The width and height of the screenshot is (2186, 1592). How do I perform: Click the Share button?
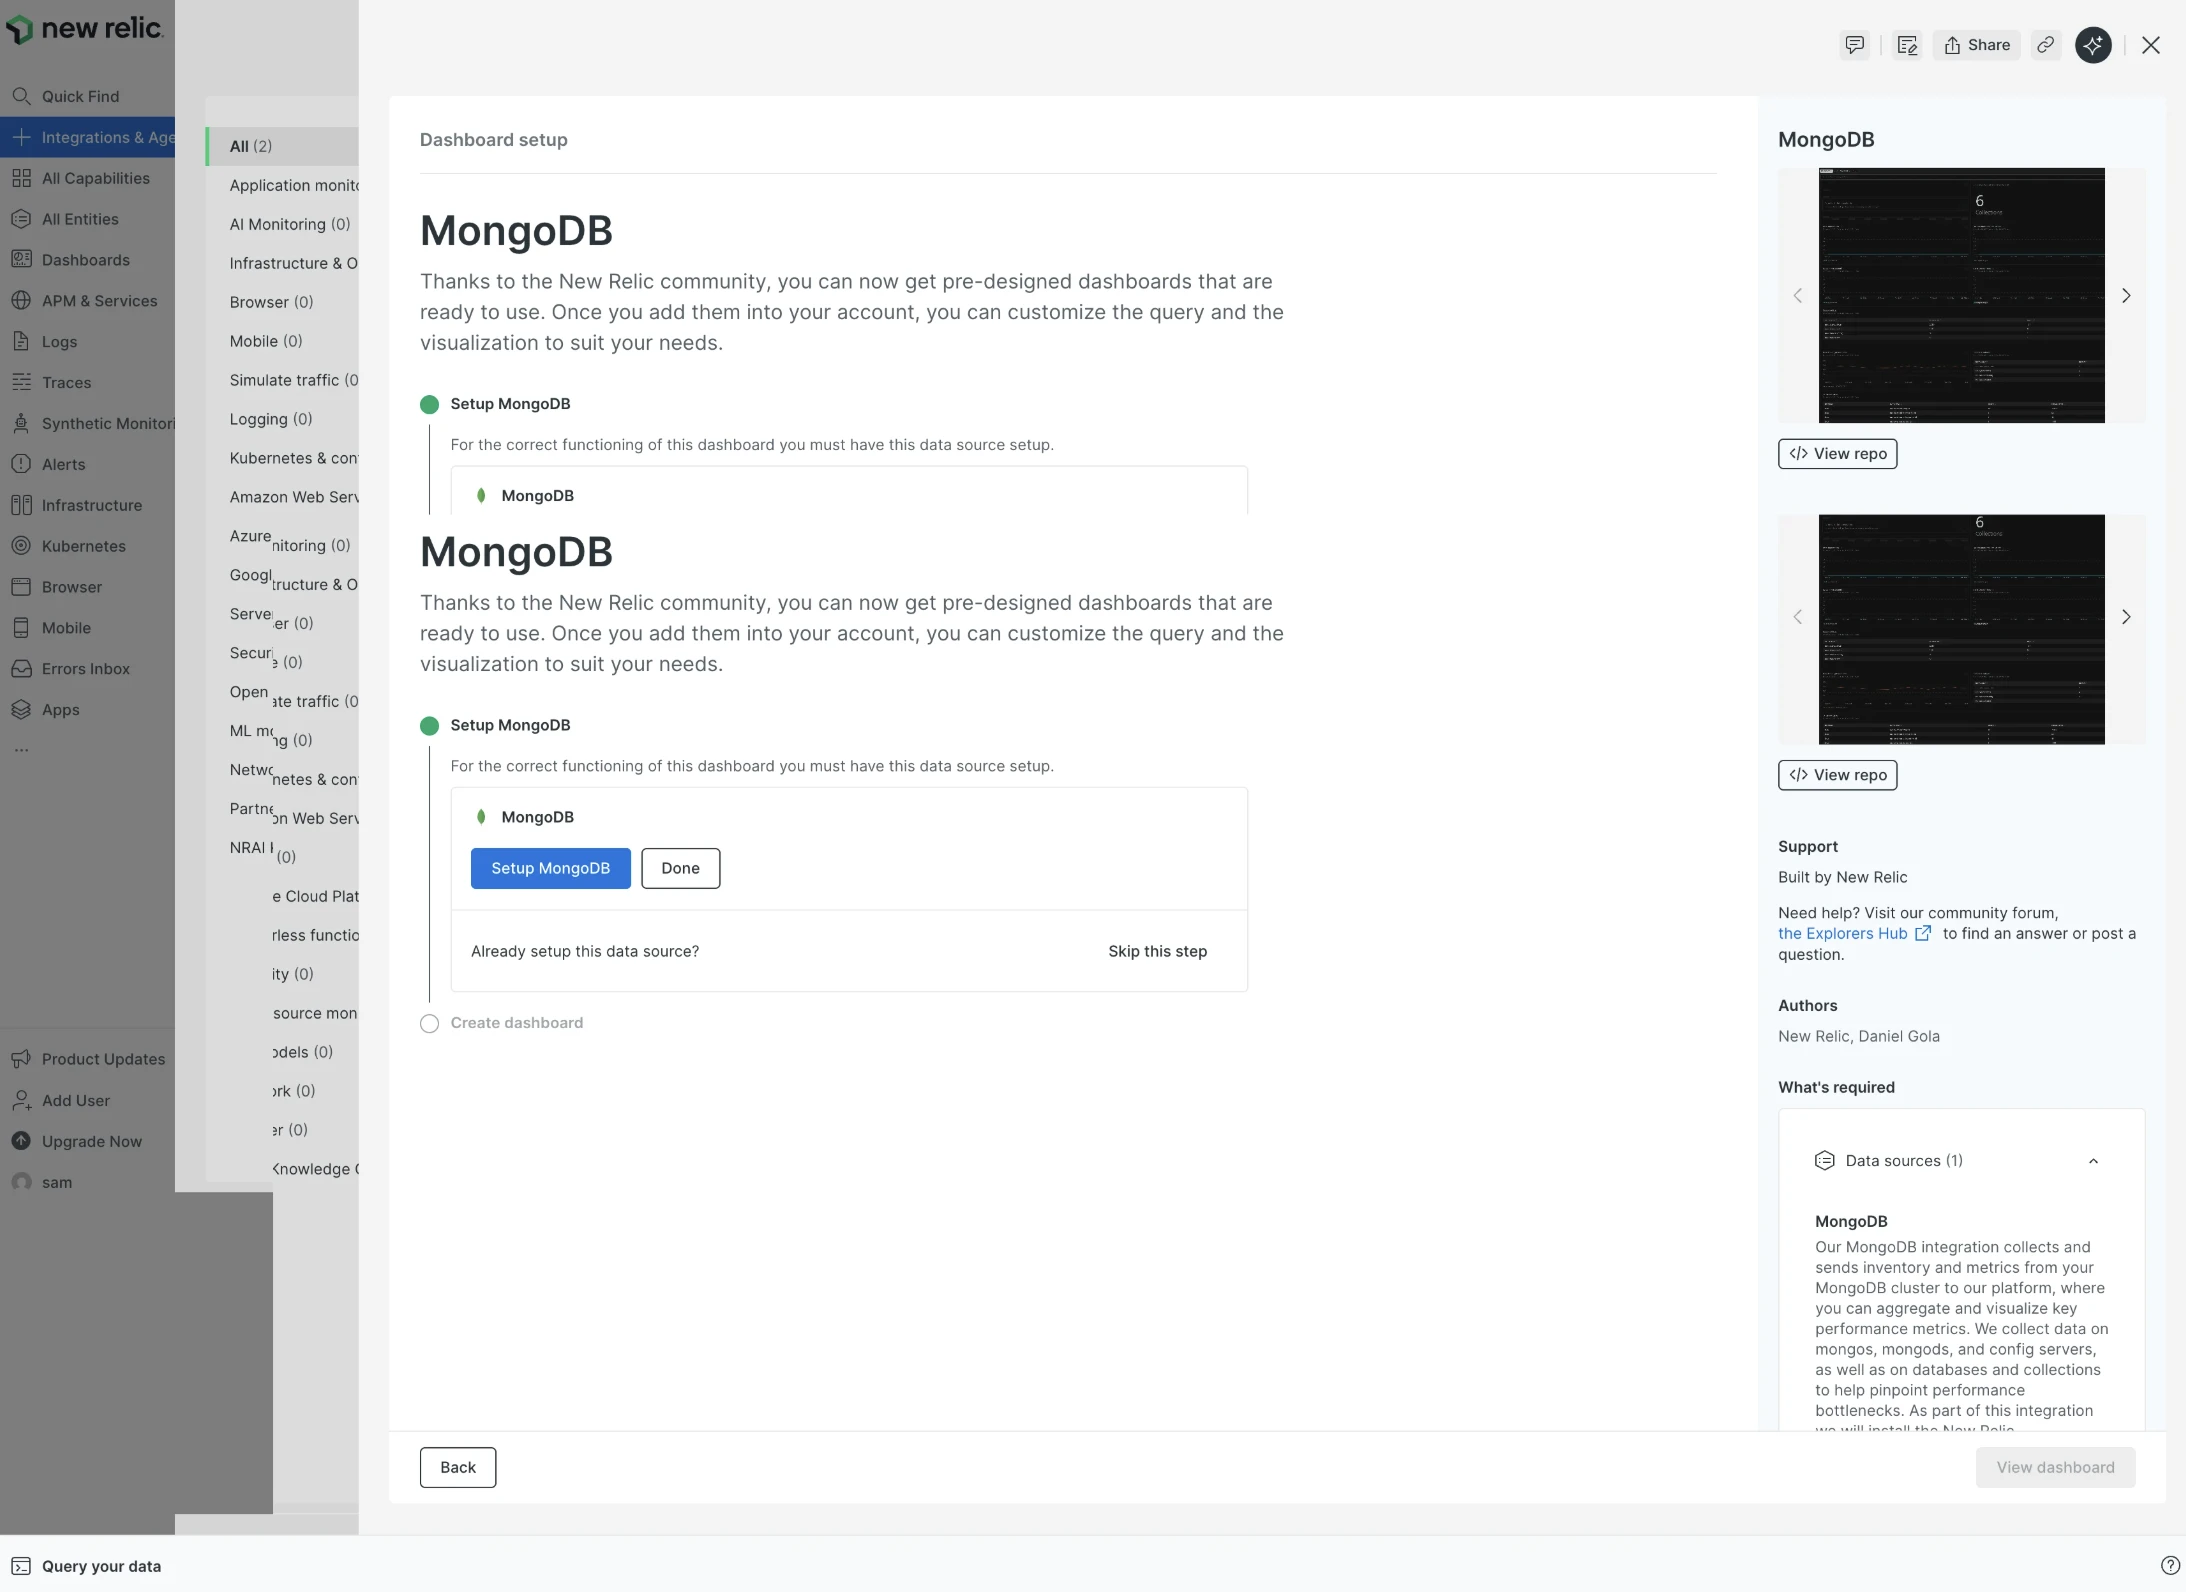click(1977, 45)
